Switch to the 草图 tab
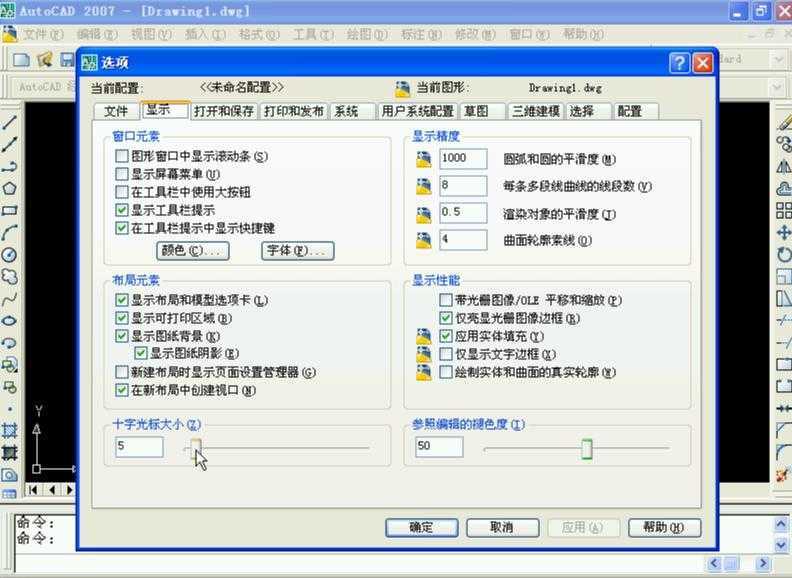This screenshot has width=792, height=578. click(483, 111)
